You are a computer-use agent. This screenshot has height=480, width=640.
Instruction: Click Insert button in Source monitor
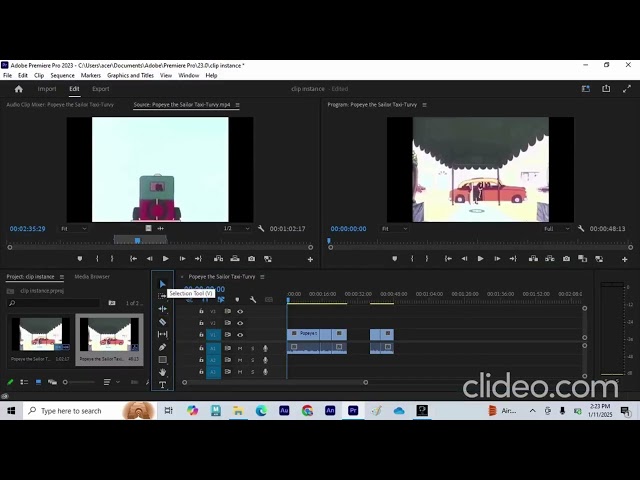tap(218, 259)
